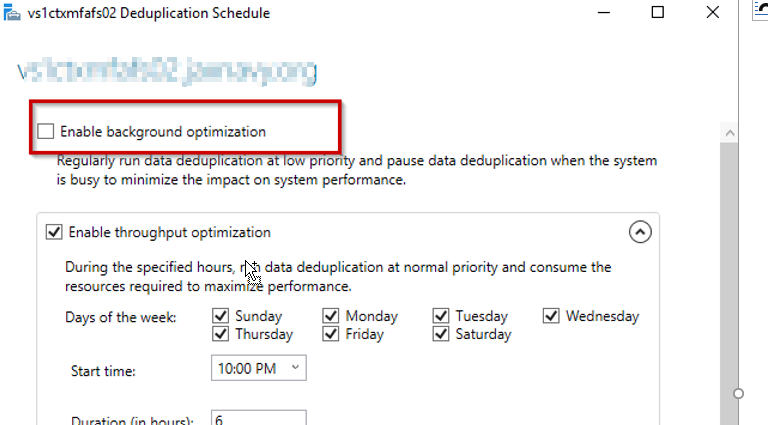Viewport: 768px width, 425px height.
Task: Click the scrollbar up arrow
Action: pos(730,133)
